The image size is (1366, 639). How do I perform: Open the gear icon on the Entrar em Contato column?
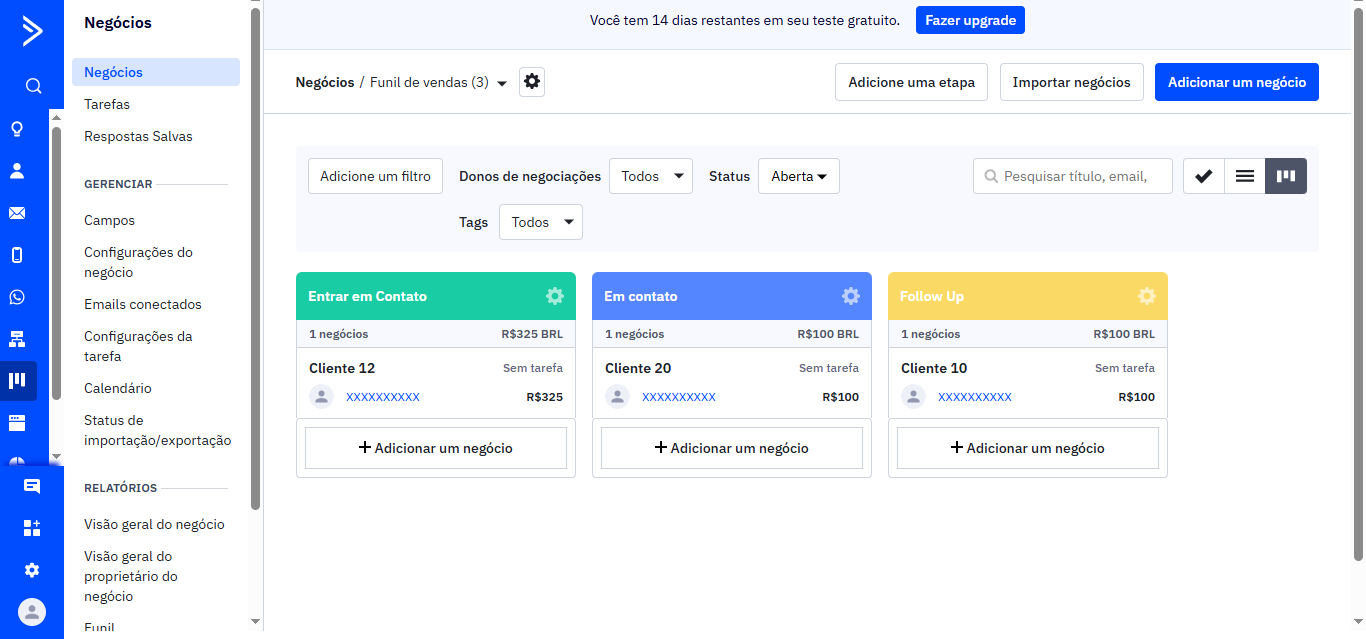point(554,295)
